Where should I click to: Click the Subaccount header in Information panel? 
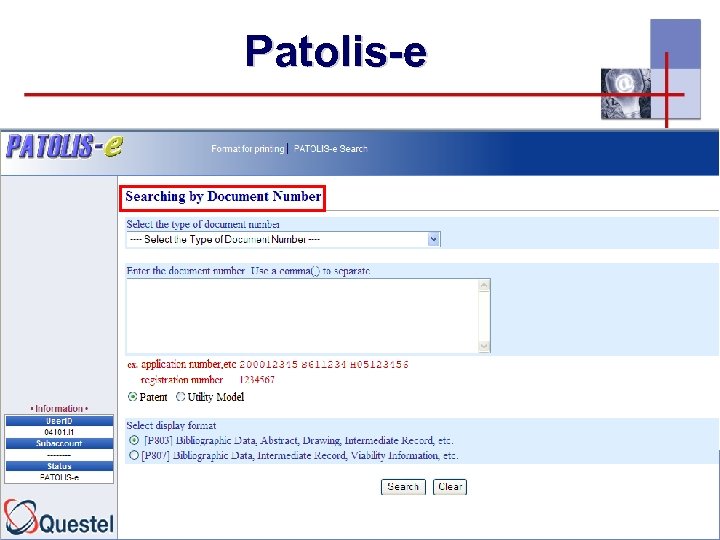pos(59,444)
